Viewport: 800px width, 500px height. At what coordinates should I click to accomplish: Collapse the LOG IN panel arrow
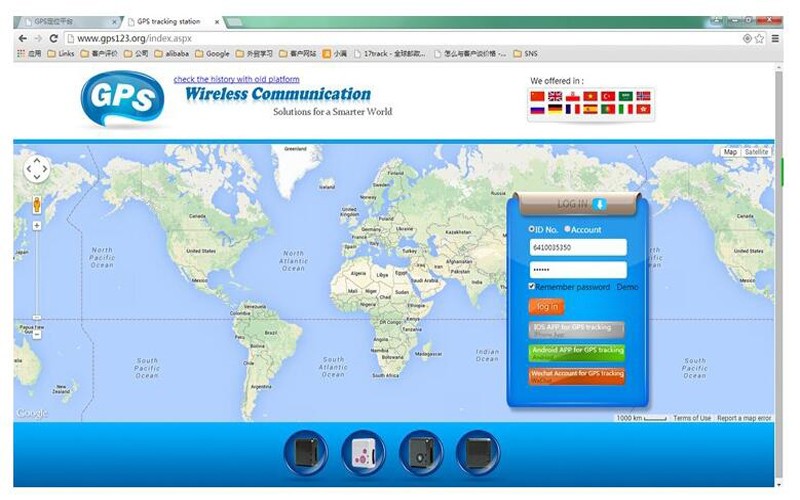coord(600,204)
